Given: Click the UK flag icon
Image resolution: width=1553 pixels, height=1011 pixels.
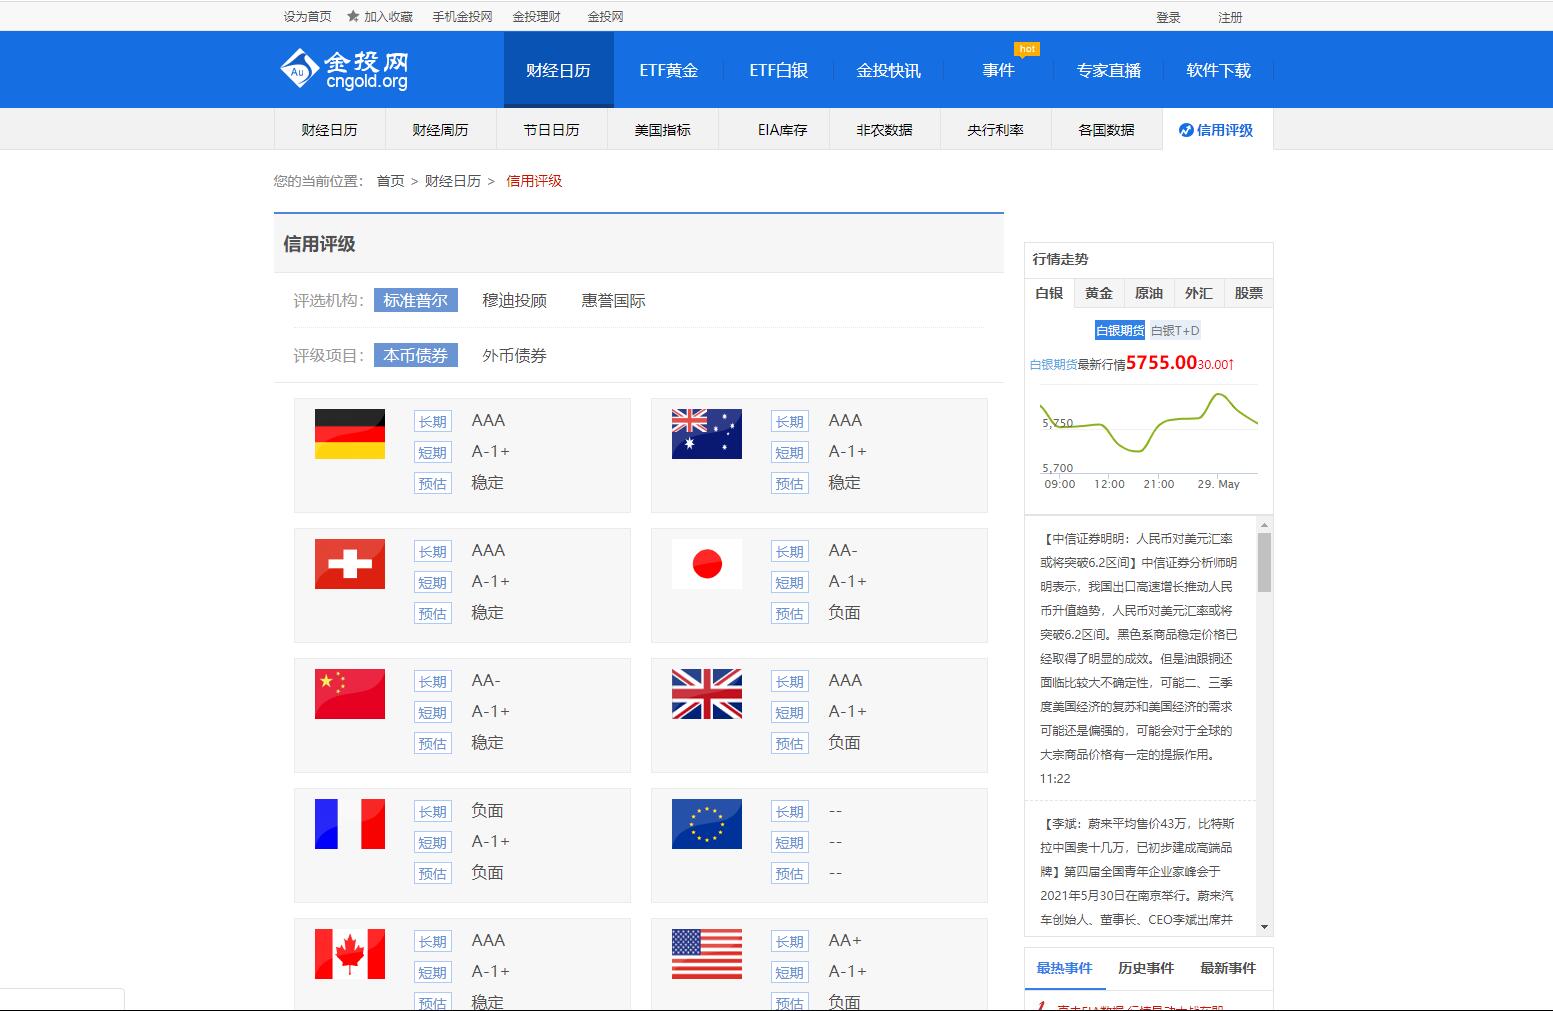Looking at the screenshot, I should (x=707, y=693).
